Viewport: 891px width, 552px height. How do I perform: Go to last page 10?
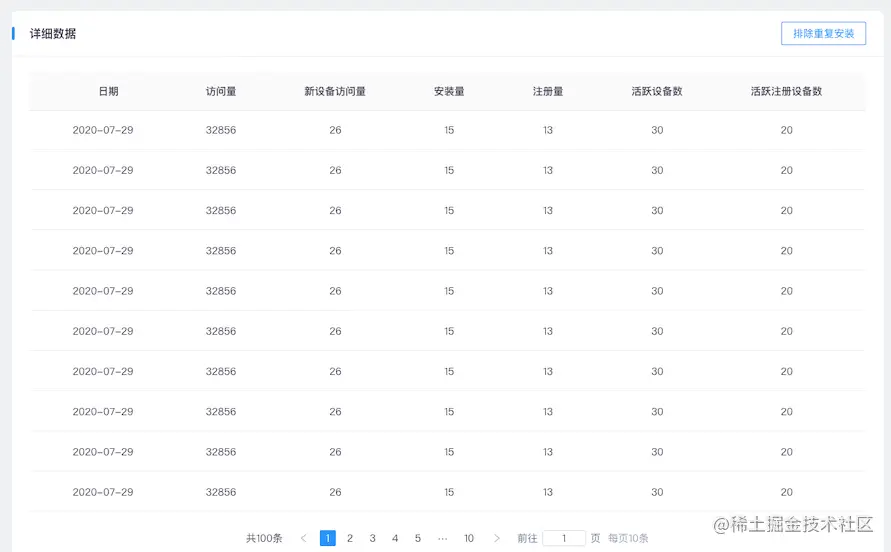click(x=469, y=538)
